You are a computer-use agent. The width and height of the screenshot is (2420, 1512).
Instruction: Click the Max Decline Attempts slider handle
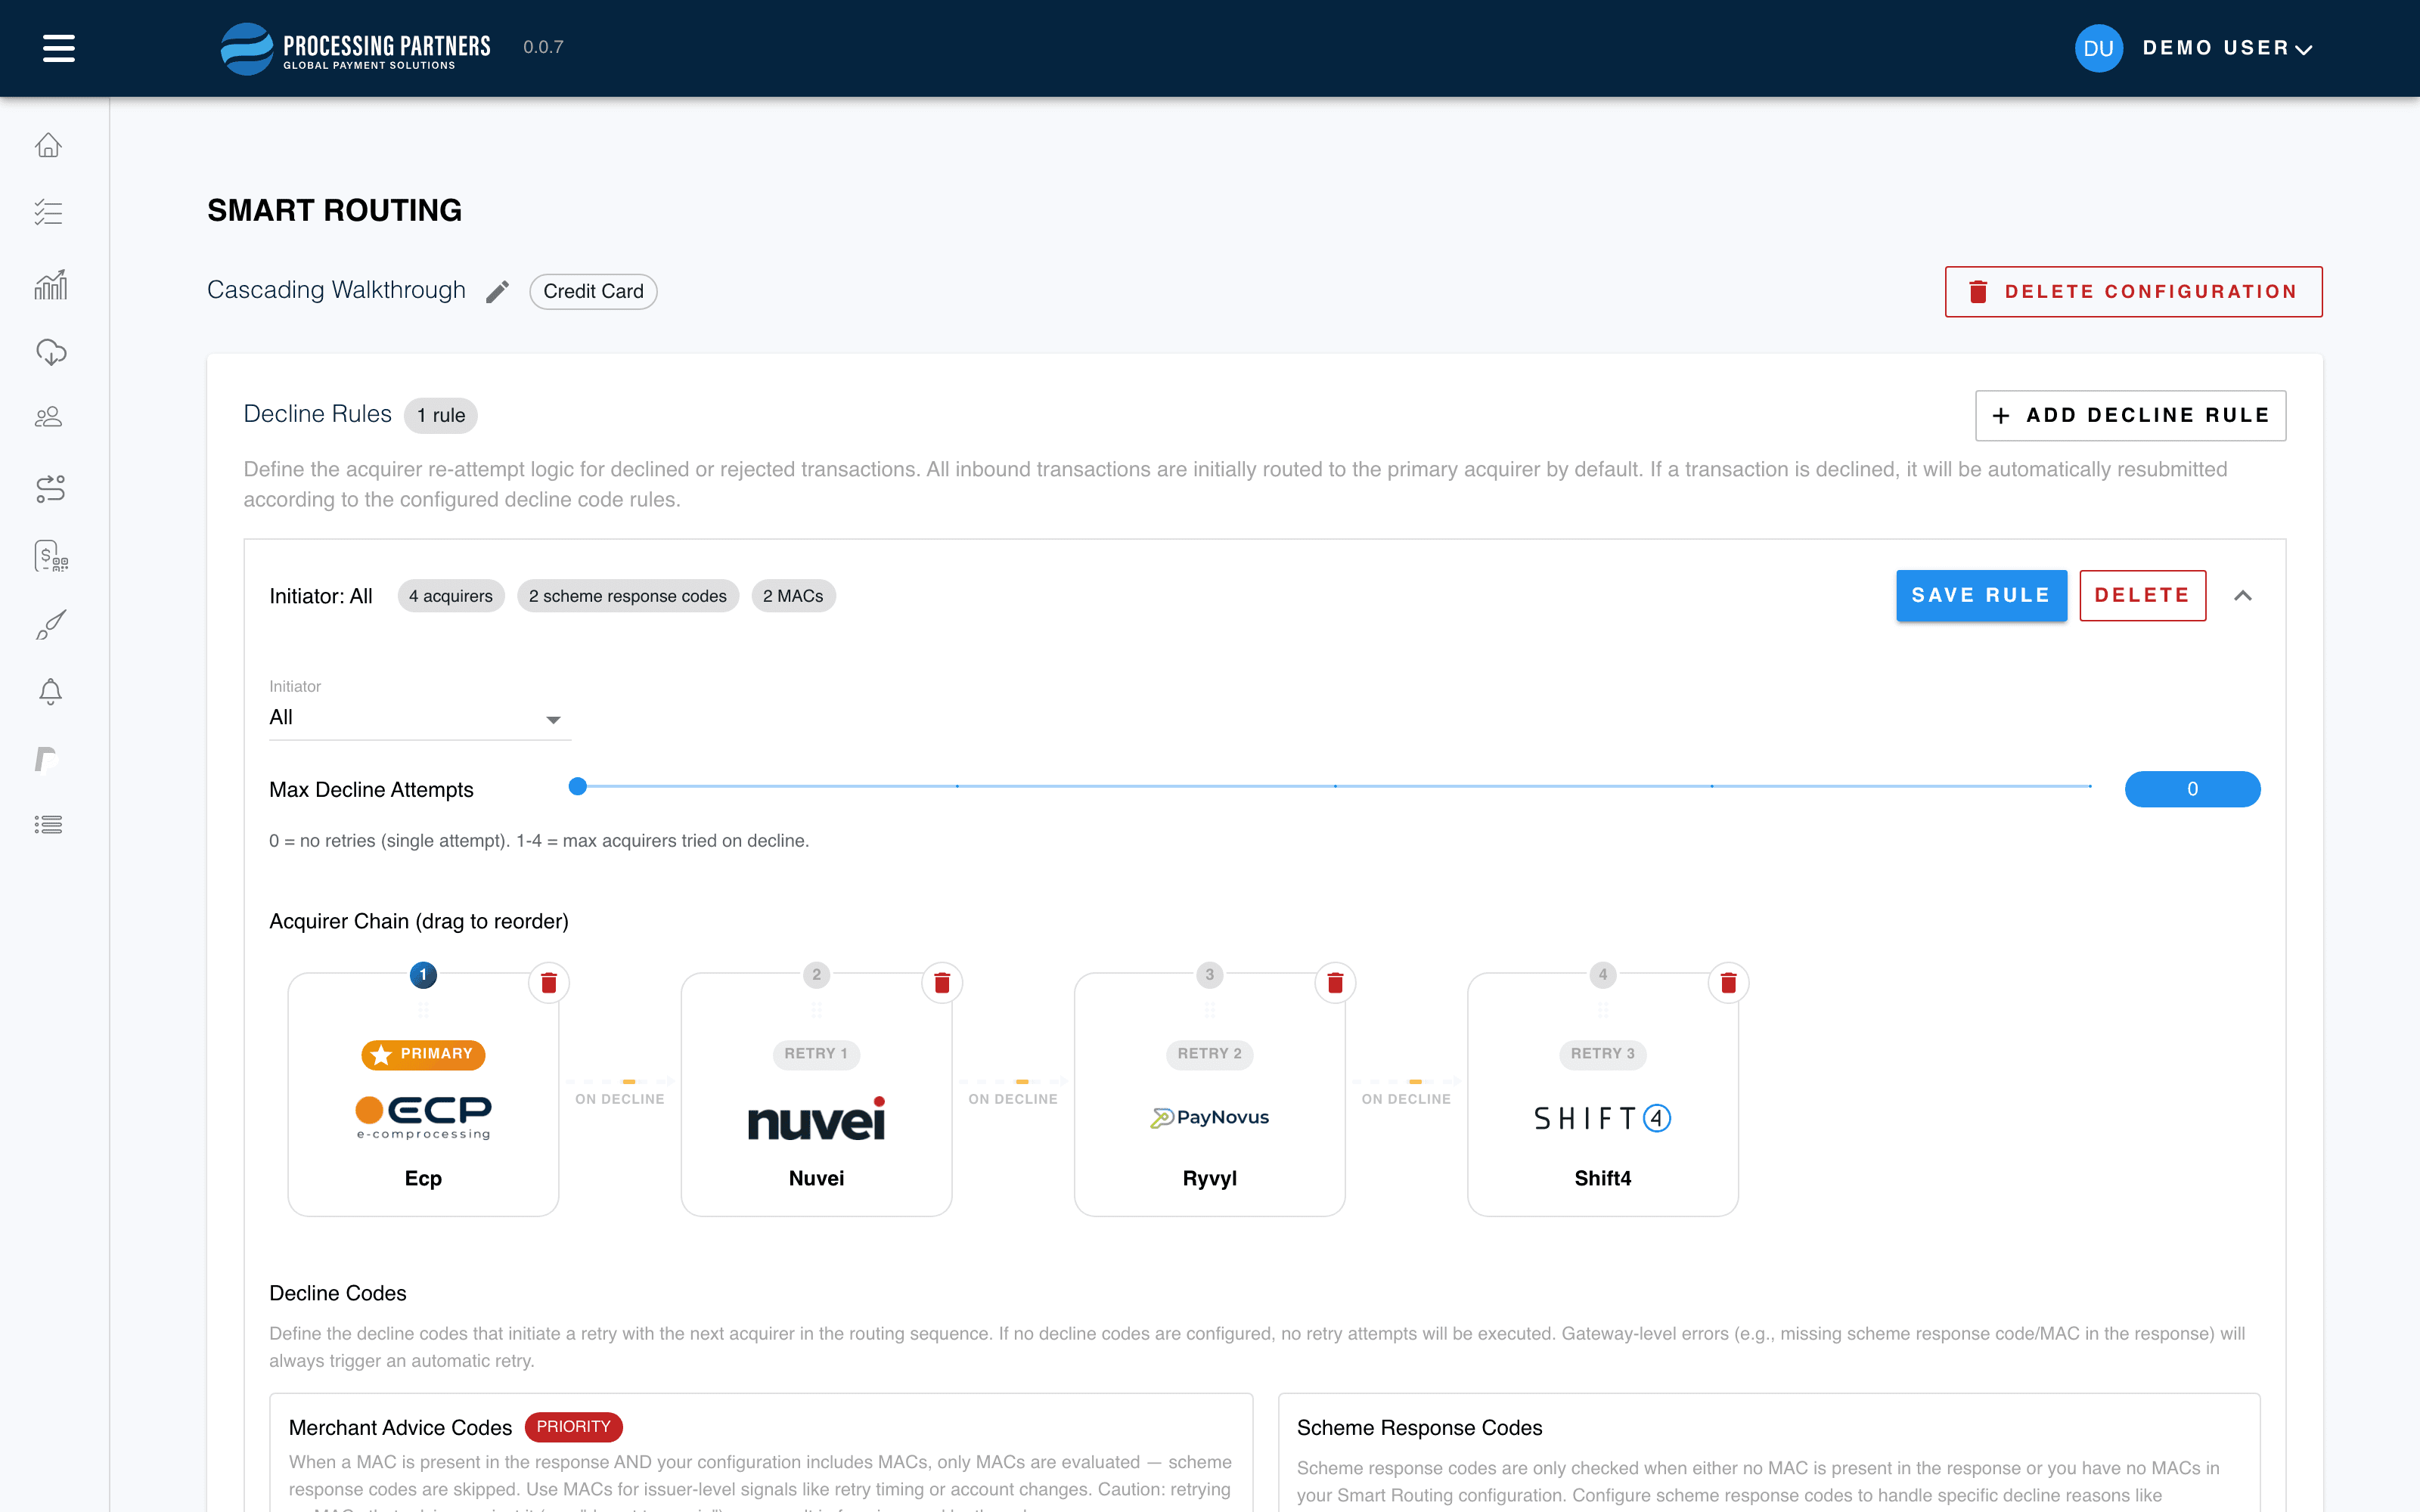(x=577, y=787)
